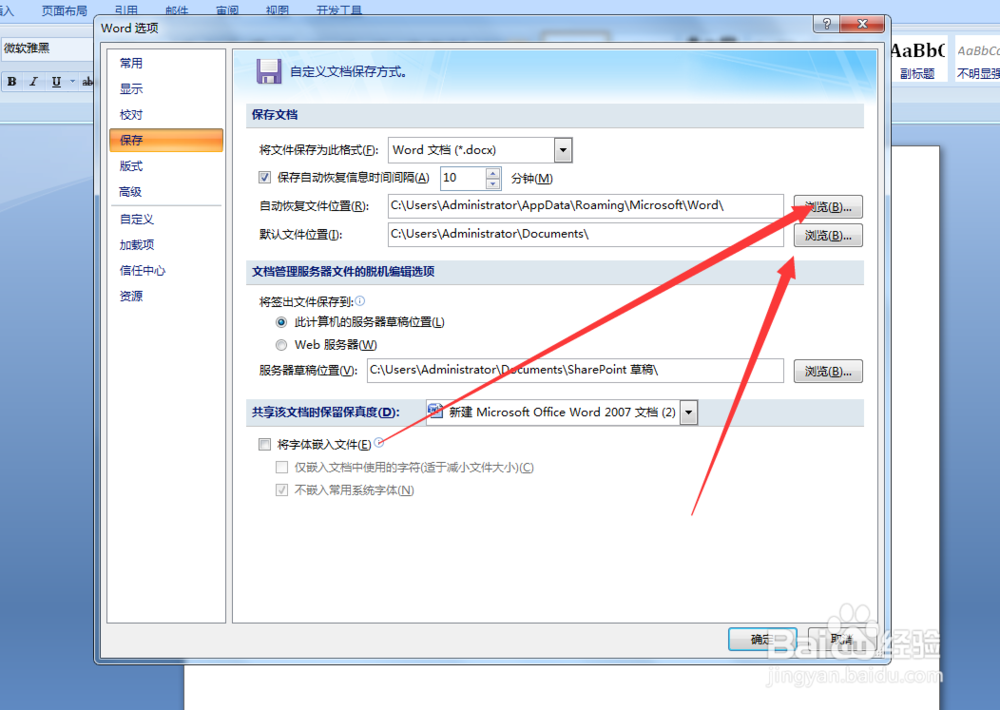Open 信任中心 category in sidebar

pos(166,270)
